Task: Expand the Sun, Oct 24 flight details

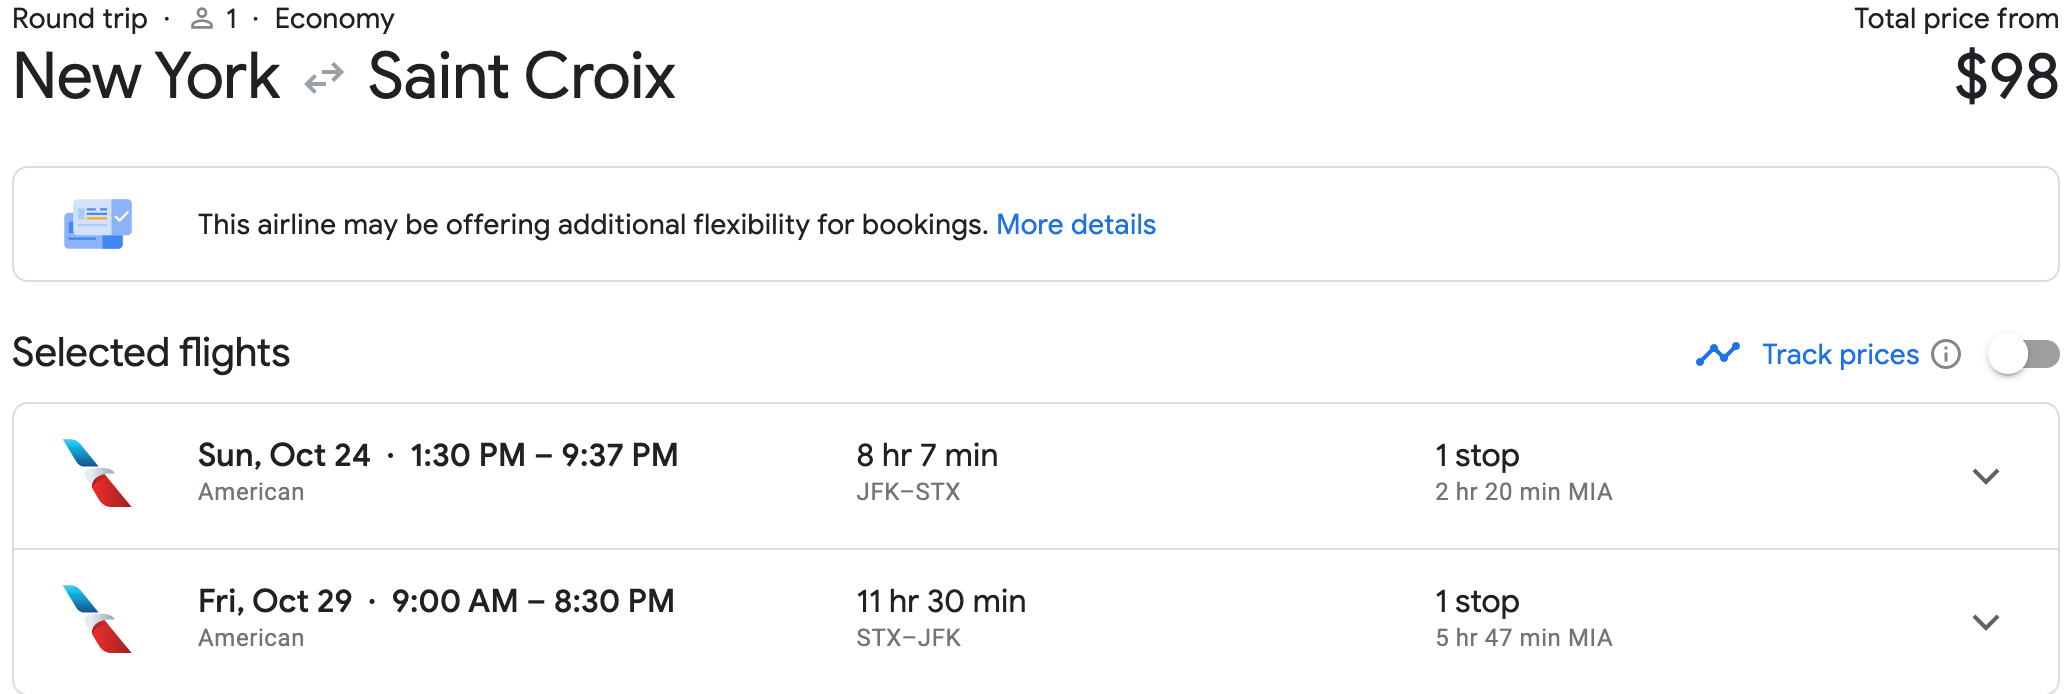Action: click(x=1985, y=476)
